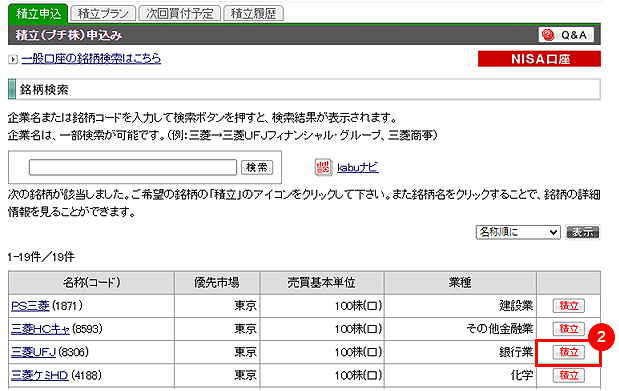Open the 積立プラン tab
This screenshot has height=391, width=619.
(x=103, y=14)
